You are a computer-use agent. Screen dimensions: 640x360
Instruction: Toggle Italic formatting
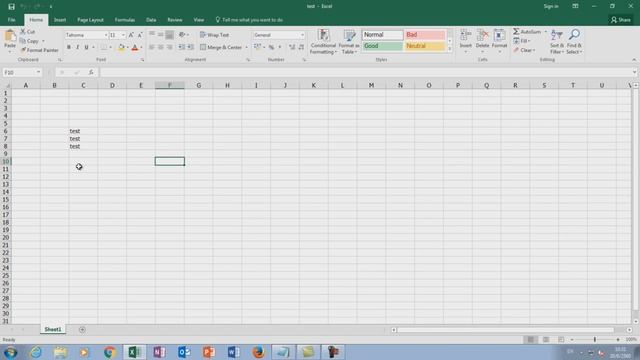coord(78,47)
